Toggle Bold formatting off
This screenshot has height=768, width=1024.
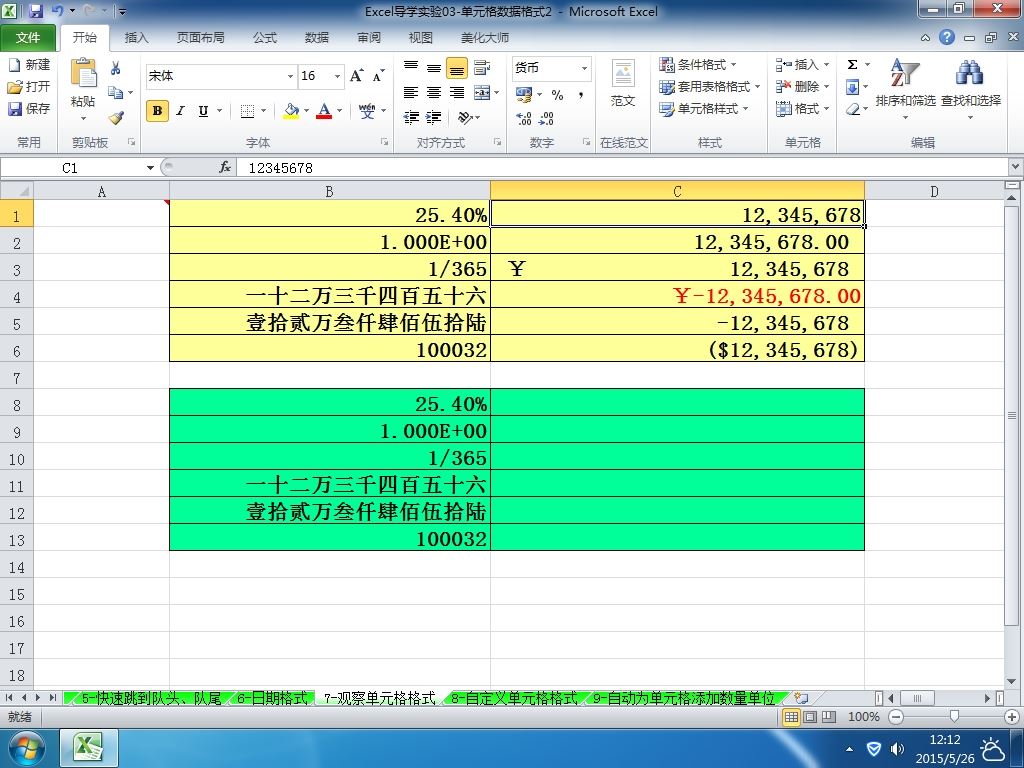tap(157, 111)
